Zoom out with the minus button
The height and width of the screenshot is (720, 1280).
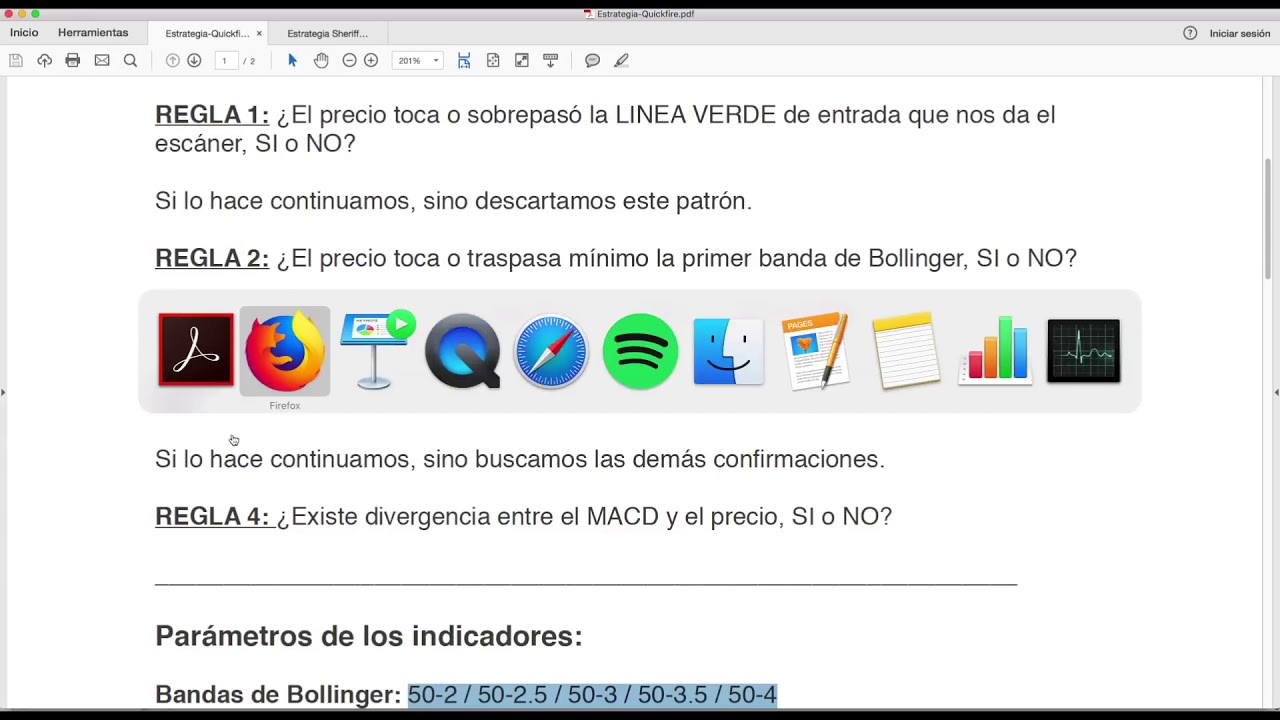(x=349, y=61)
